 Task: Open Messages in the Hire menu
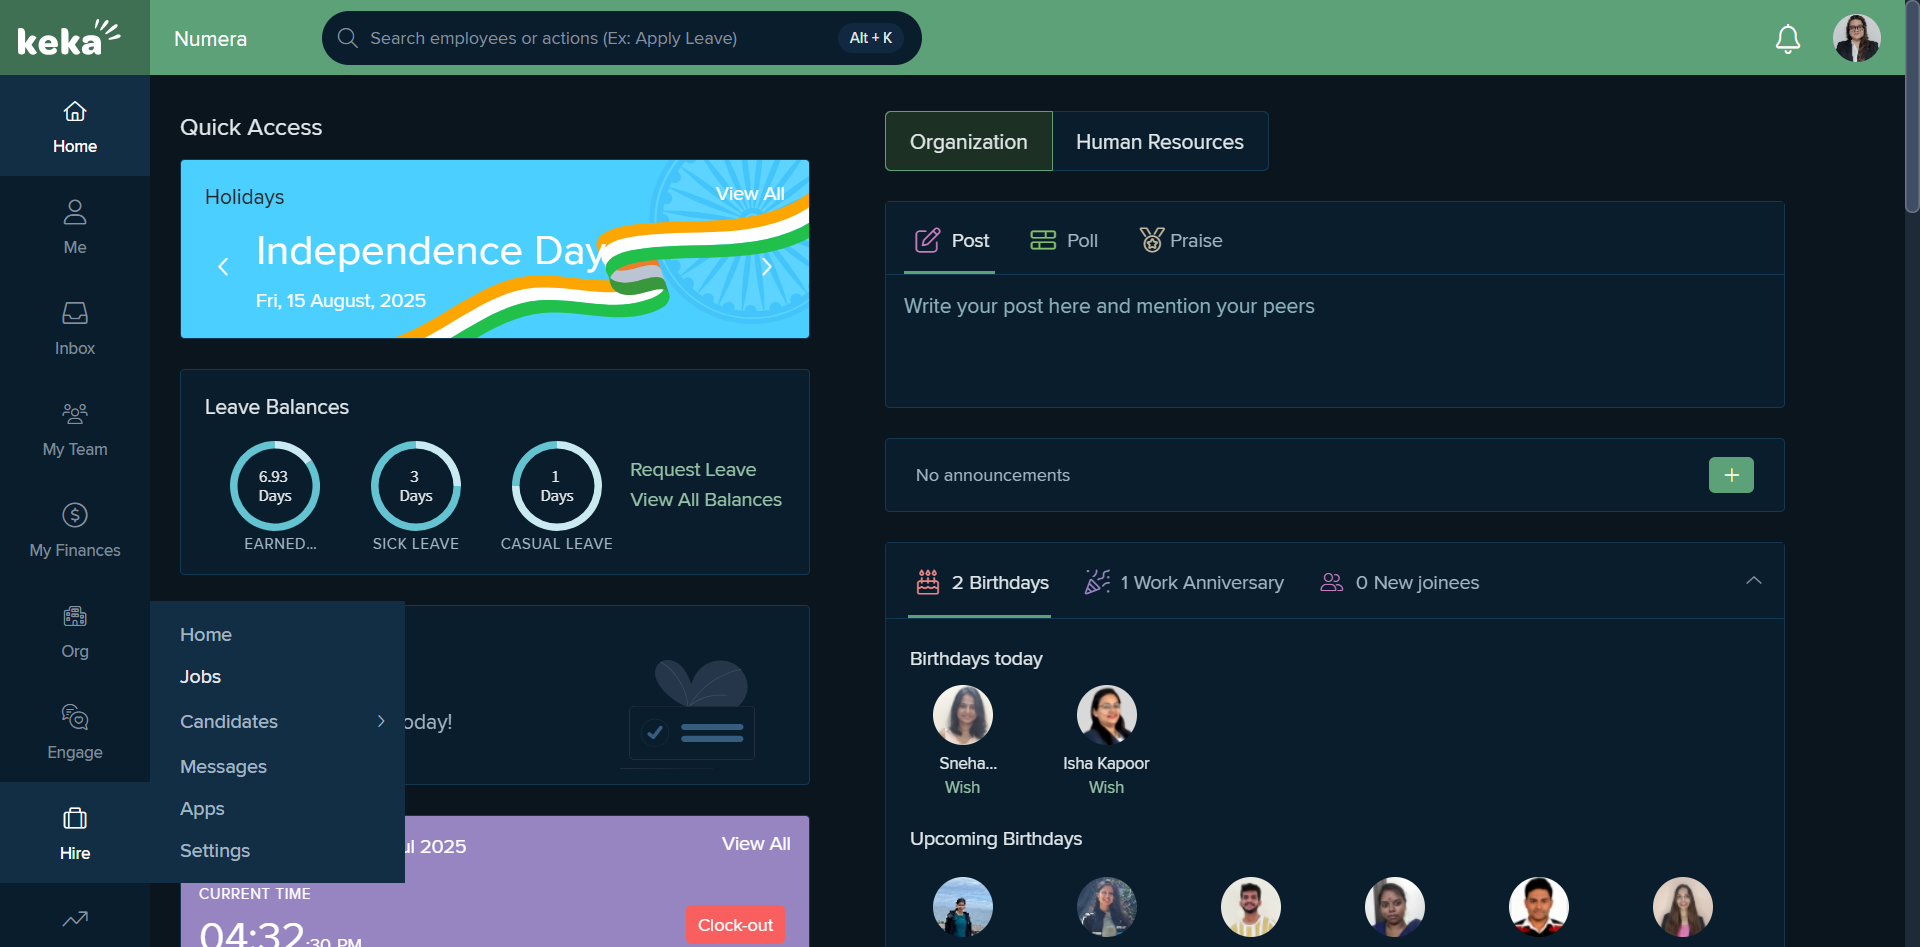(x=223, y=766)
